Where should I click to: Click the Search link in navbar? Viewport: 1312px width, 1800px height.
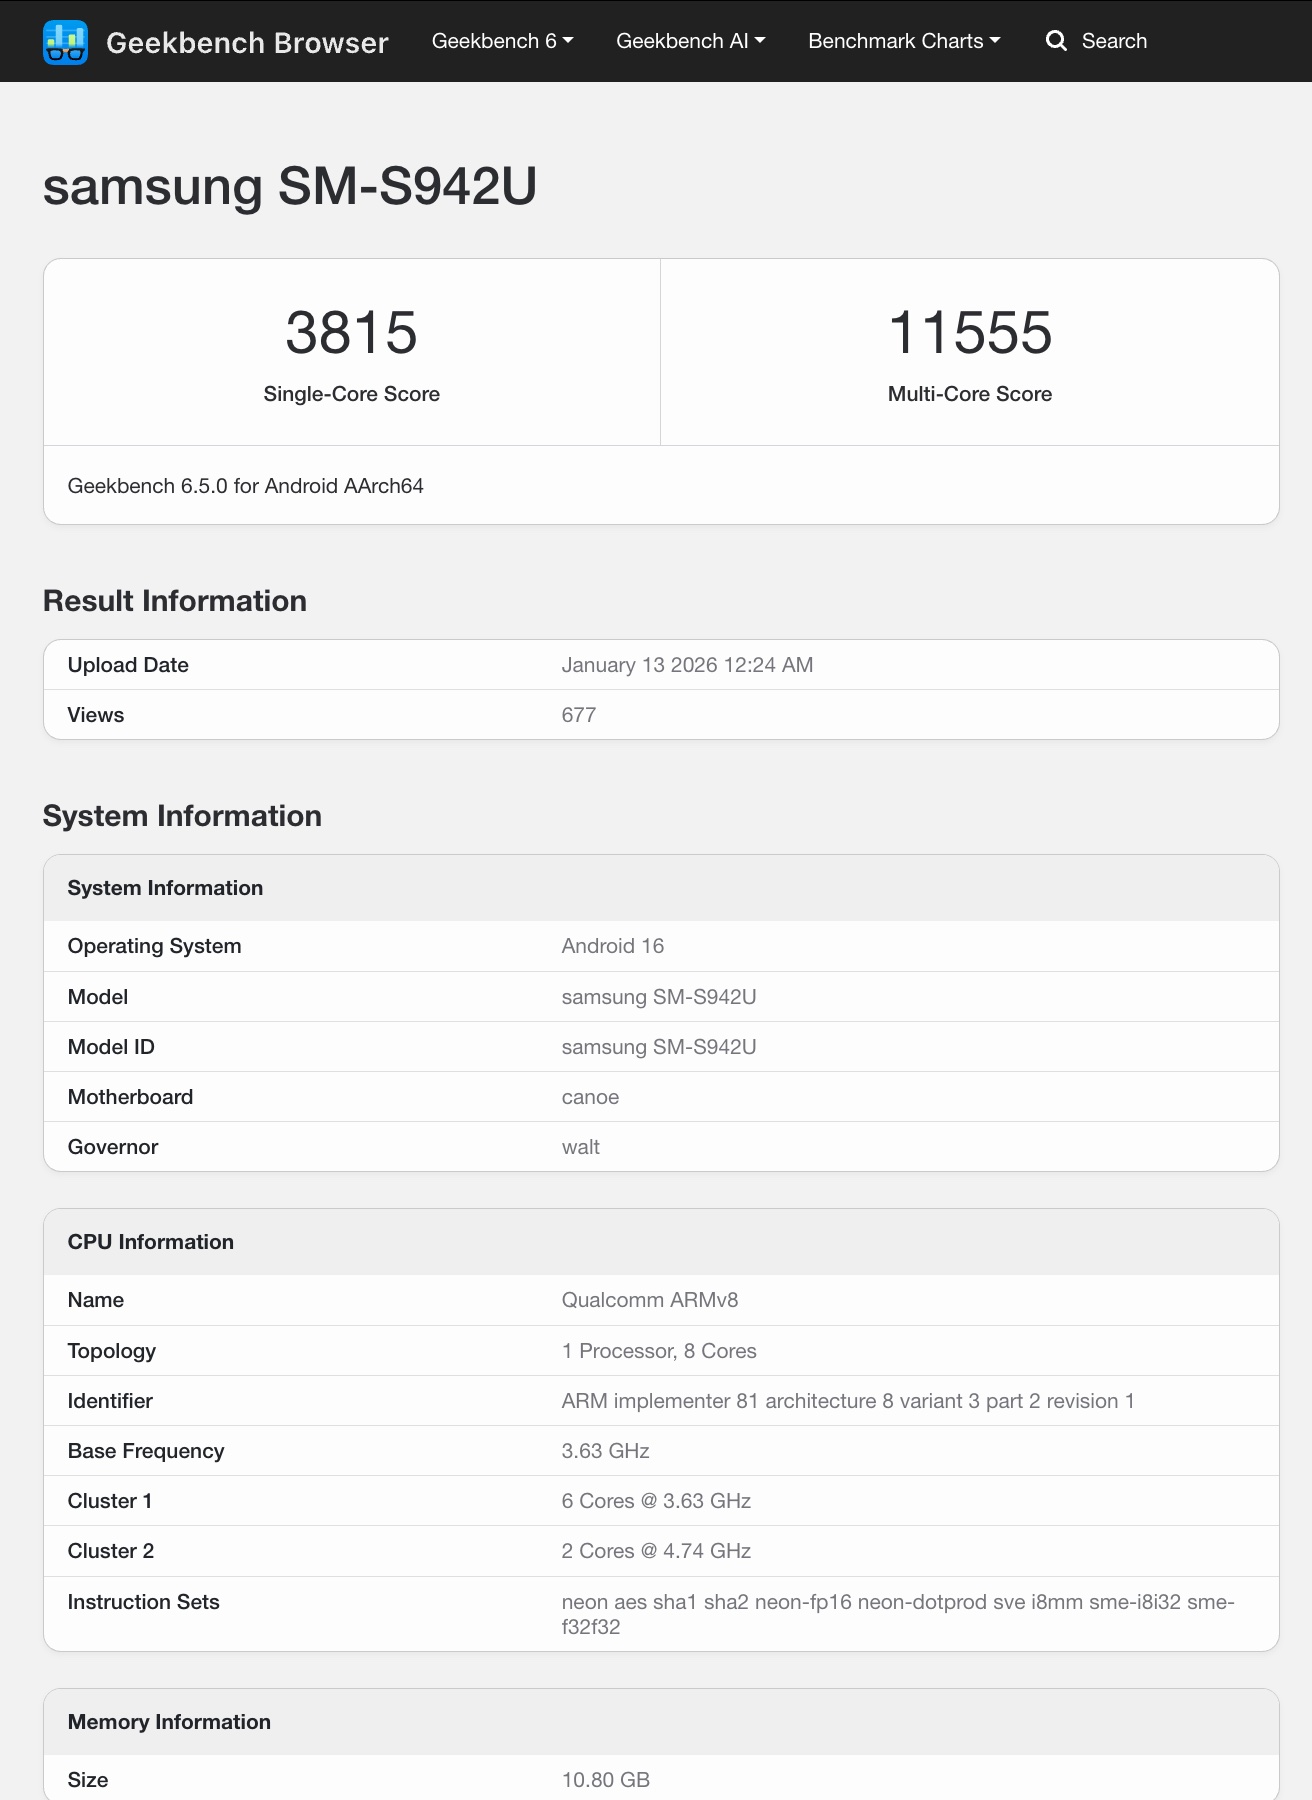coord(1114,41)
